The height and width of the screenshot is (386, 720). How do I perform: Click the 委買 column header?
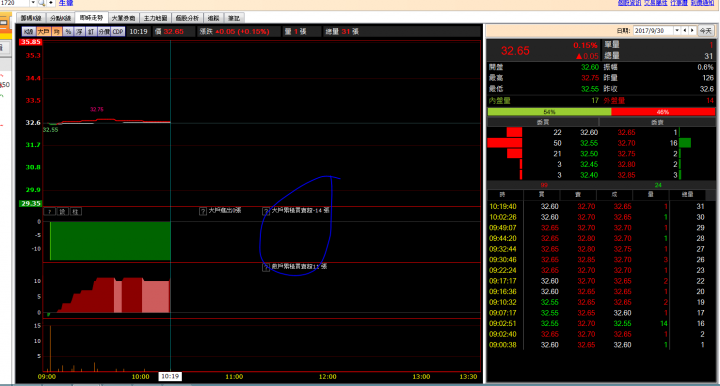pos(543,123)
